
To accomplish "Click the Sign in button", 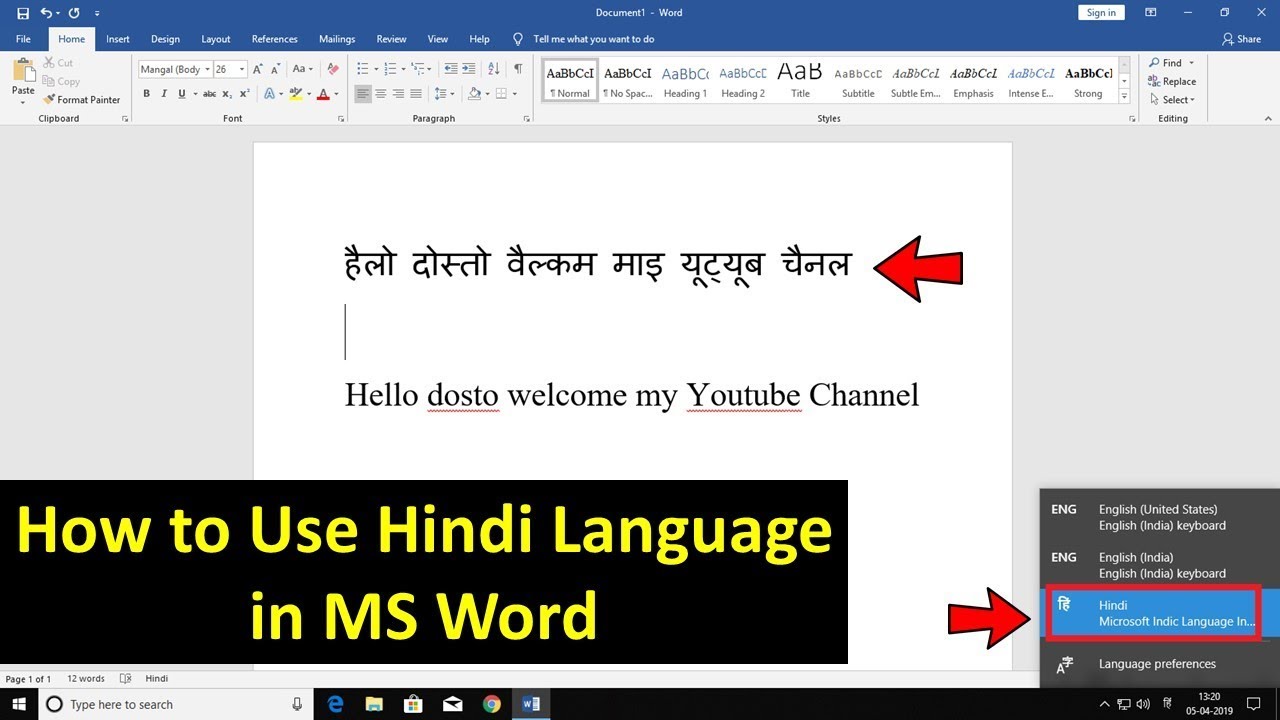I will [1101, 13].
